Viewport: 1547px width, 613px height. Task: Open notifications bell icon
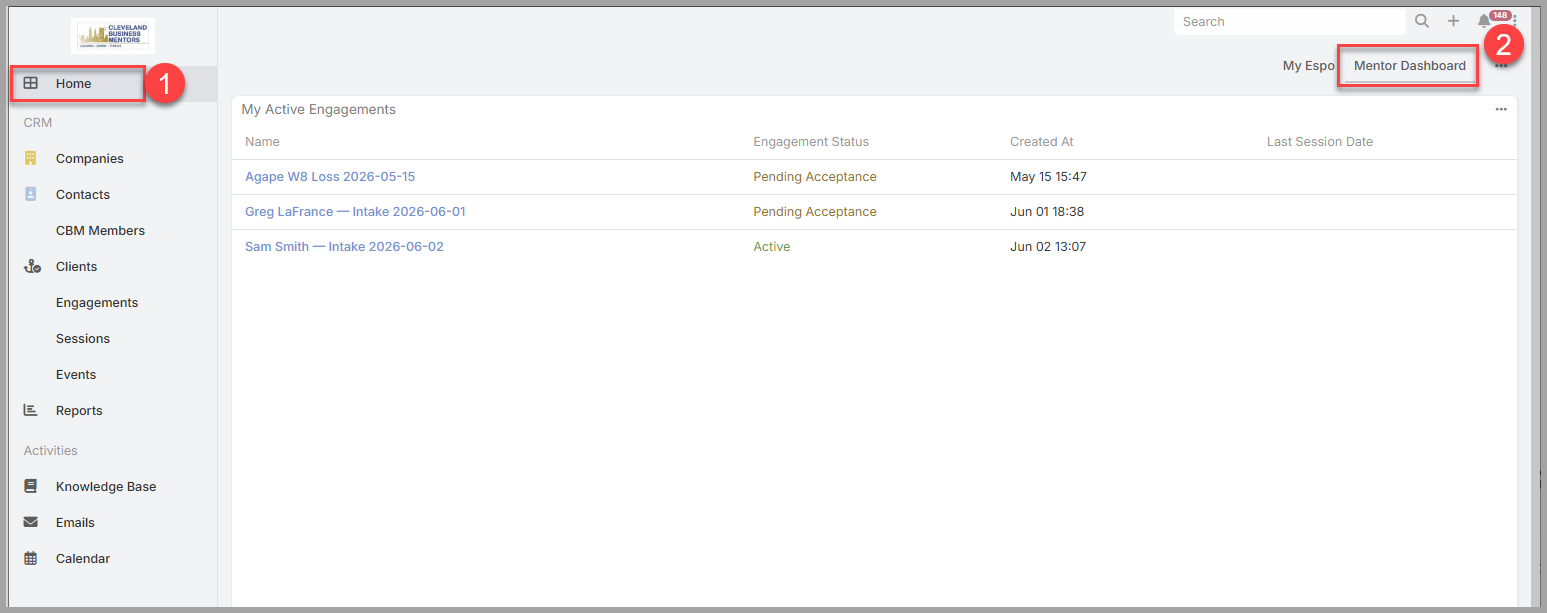coord(1484,21)
